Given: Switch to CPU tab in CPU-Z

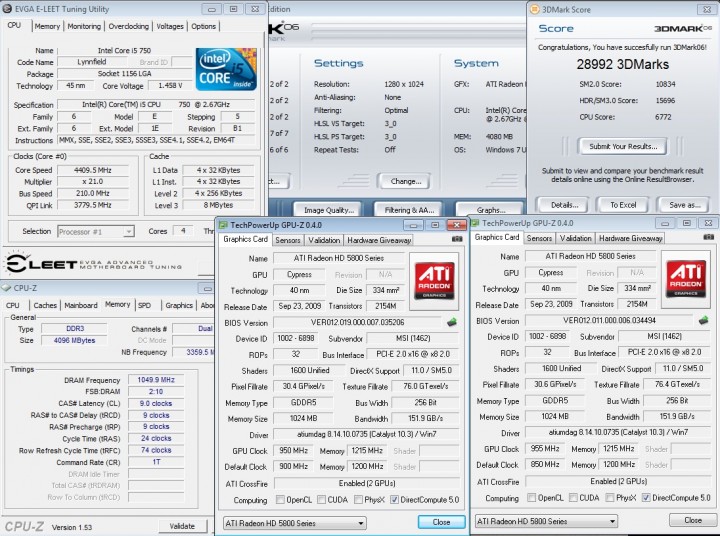Looking at the screenshot, I should tap(13, 305).
